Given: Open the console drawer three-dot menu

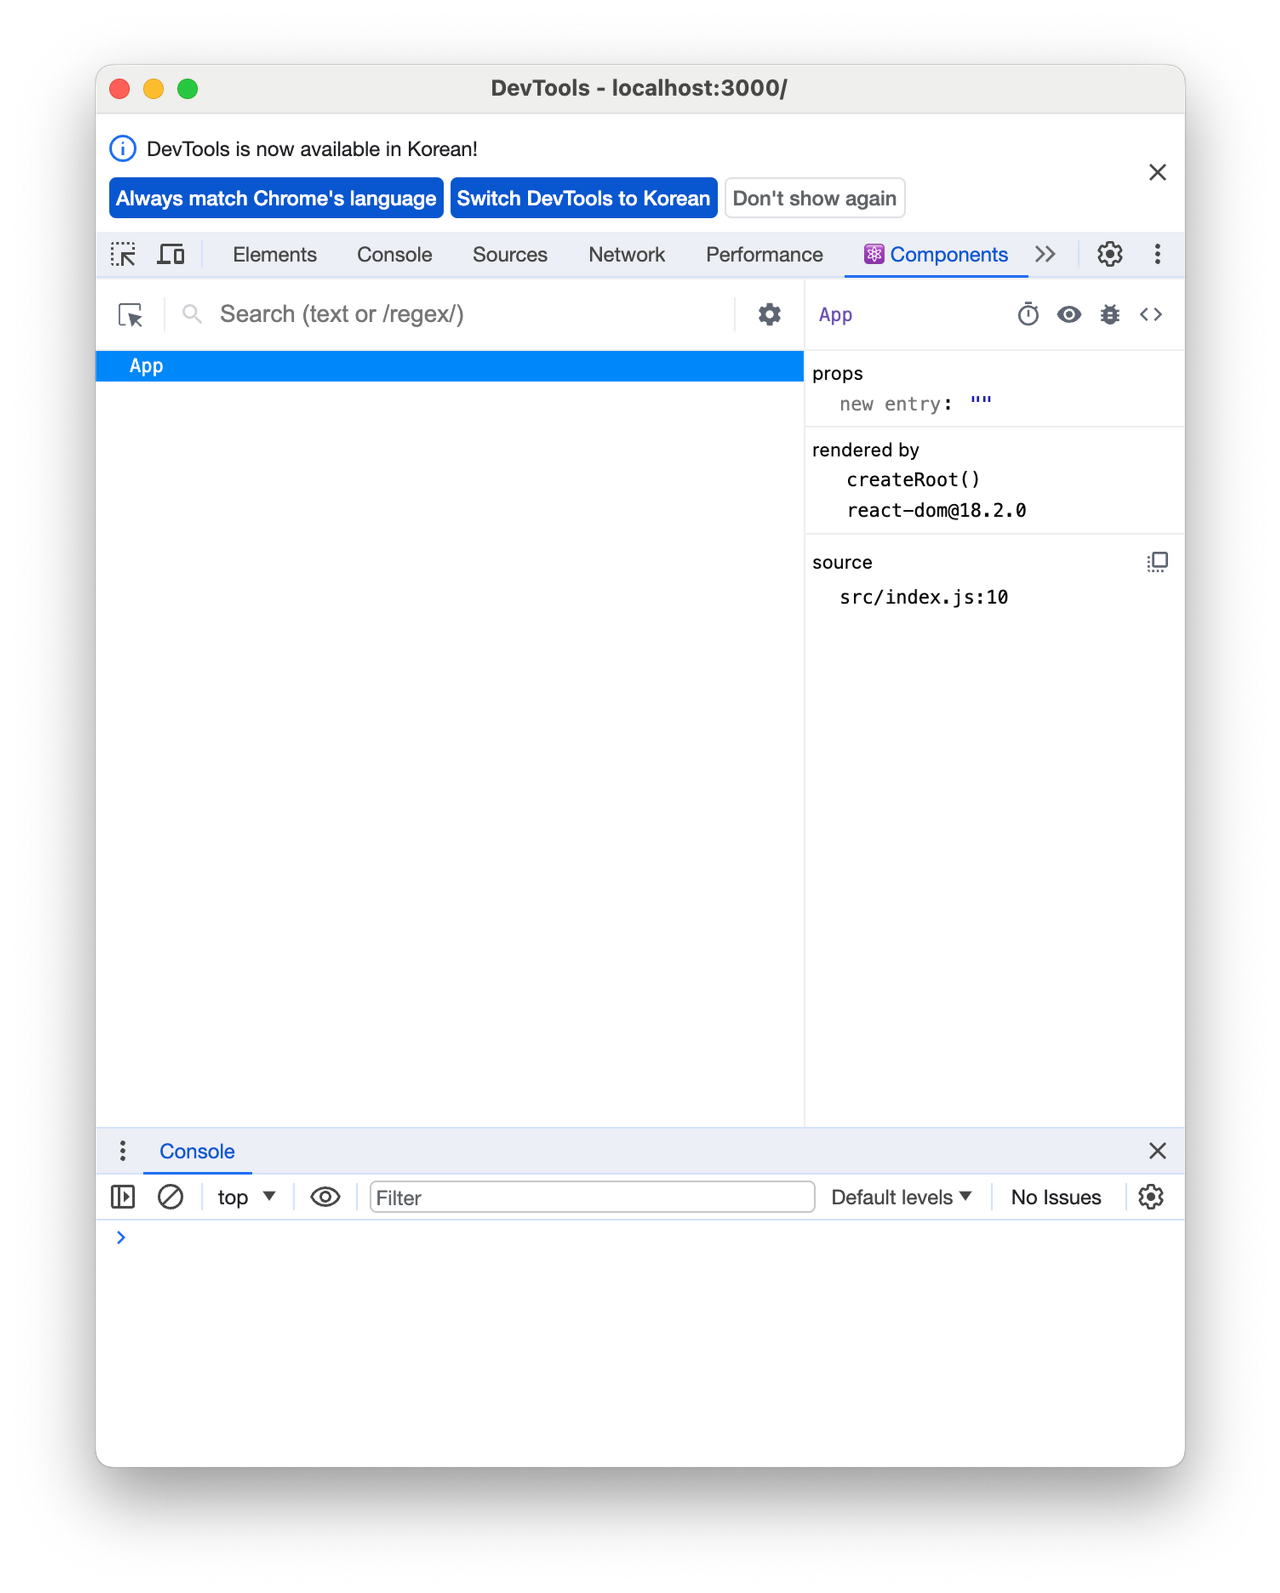Looking at the screenshot, I should click(123, 1151).
